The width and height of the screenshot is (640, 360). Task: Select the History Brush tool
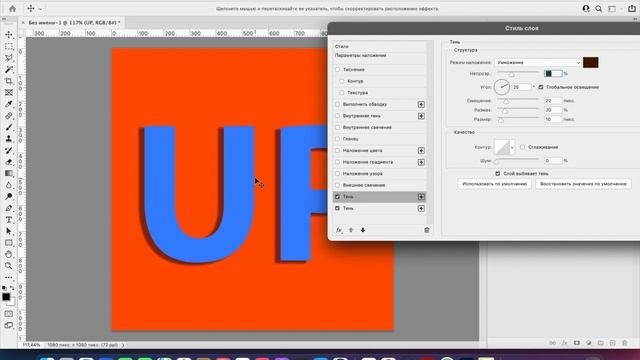(9, 151)
